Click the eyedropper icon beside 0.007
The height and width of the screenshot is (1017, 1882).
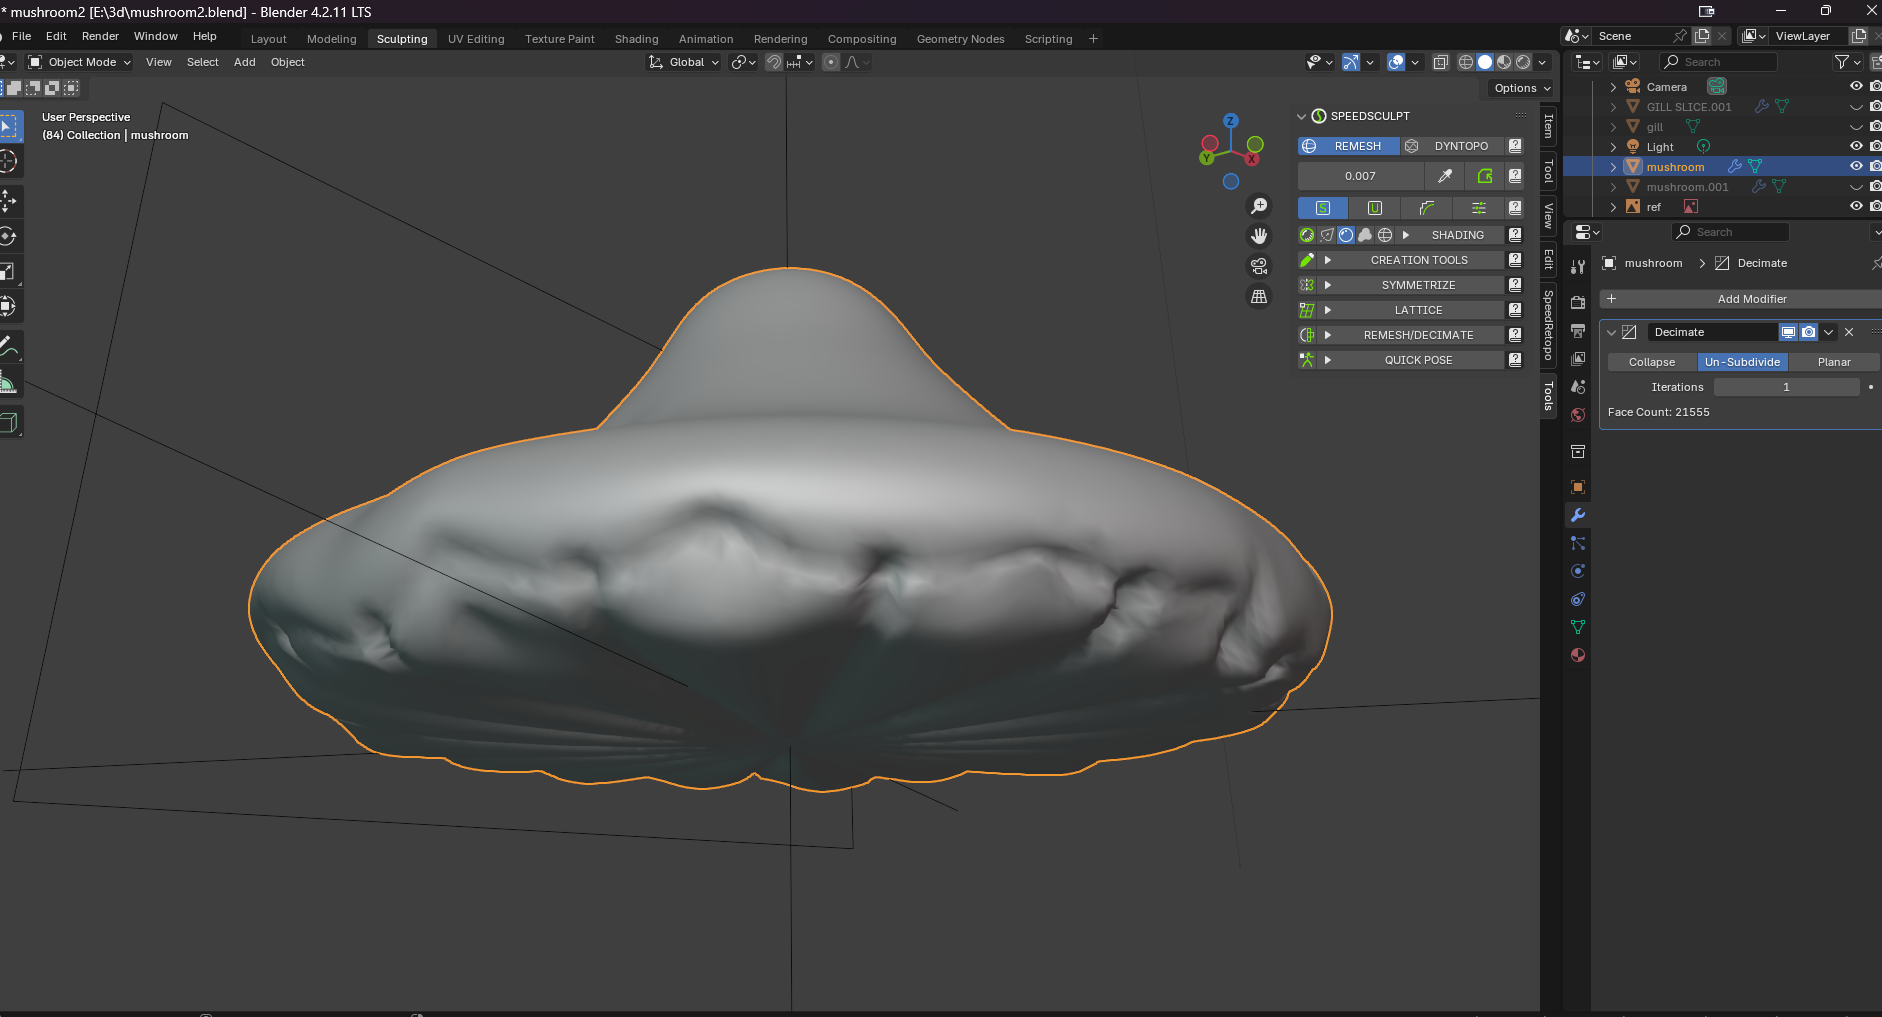[1445, 176]
